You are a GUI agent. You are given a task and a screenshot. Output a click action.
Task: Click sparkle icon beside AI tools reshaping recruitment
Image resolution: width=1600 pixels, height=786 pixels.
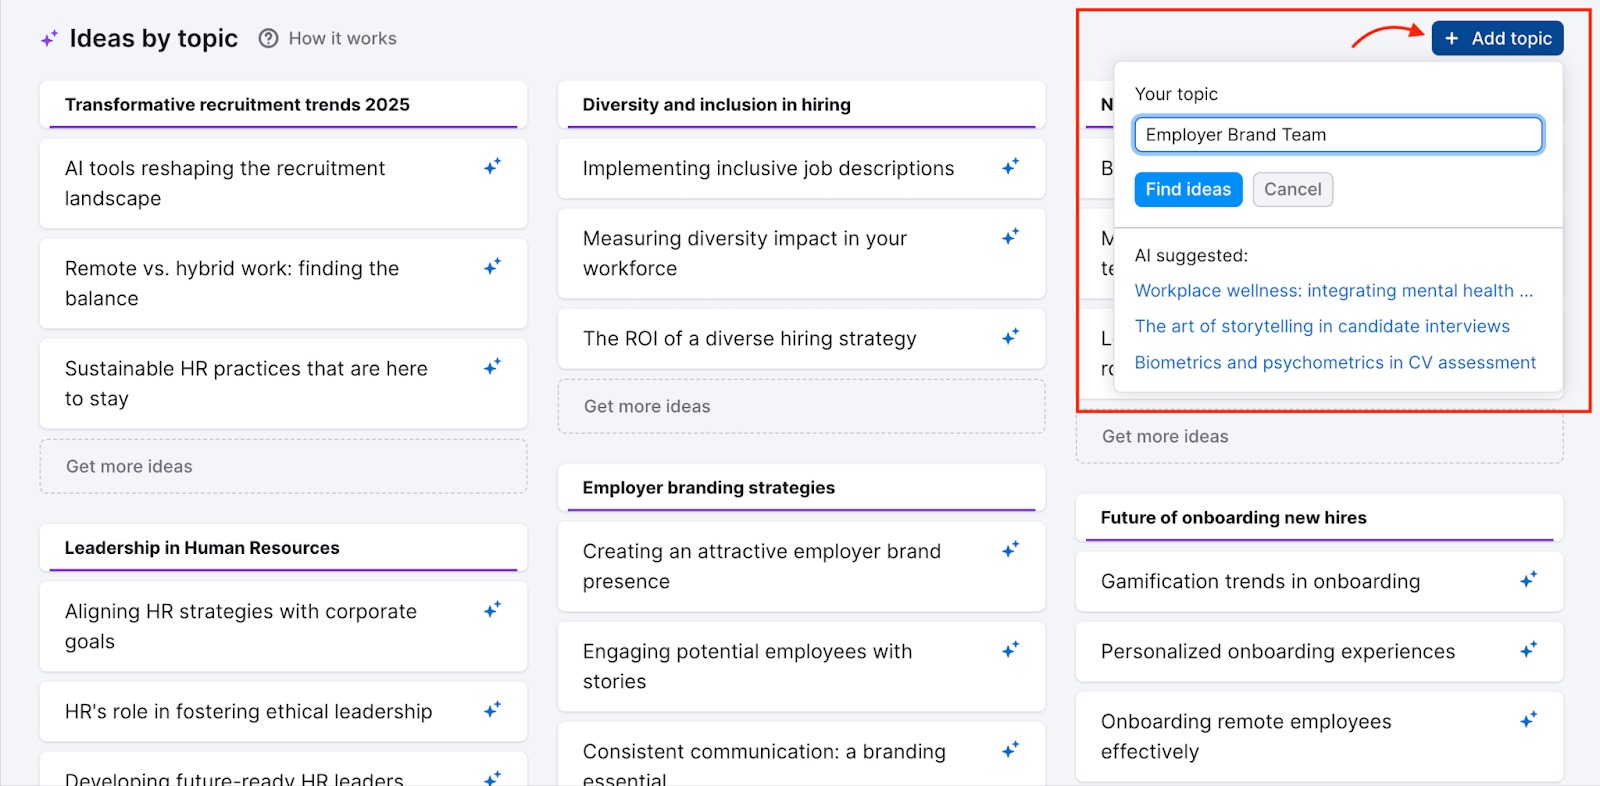[x=492, y=167]
